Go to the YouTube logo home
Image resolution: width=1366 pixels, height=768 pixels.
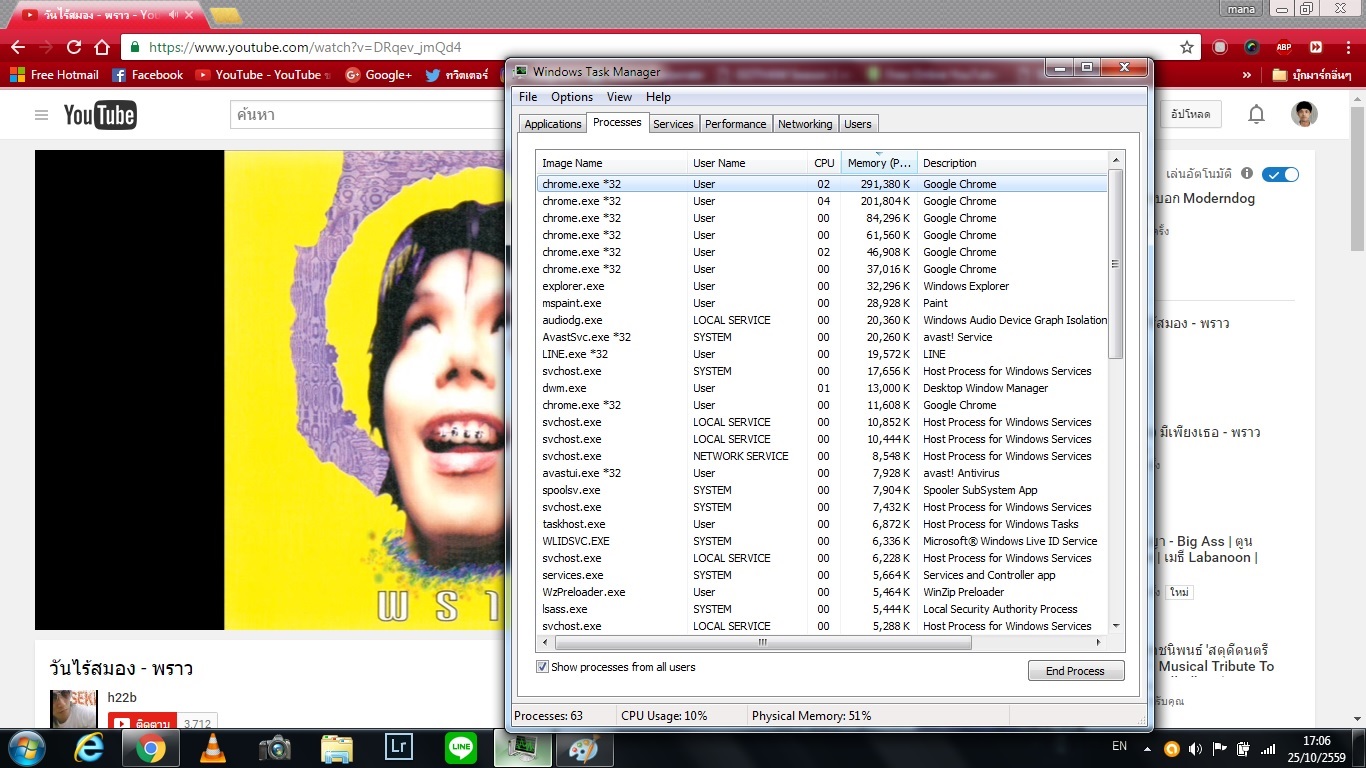pyautogui.click(x=100, y=115)
